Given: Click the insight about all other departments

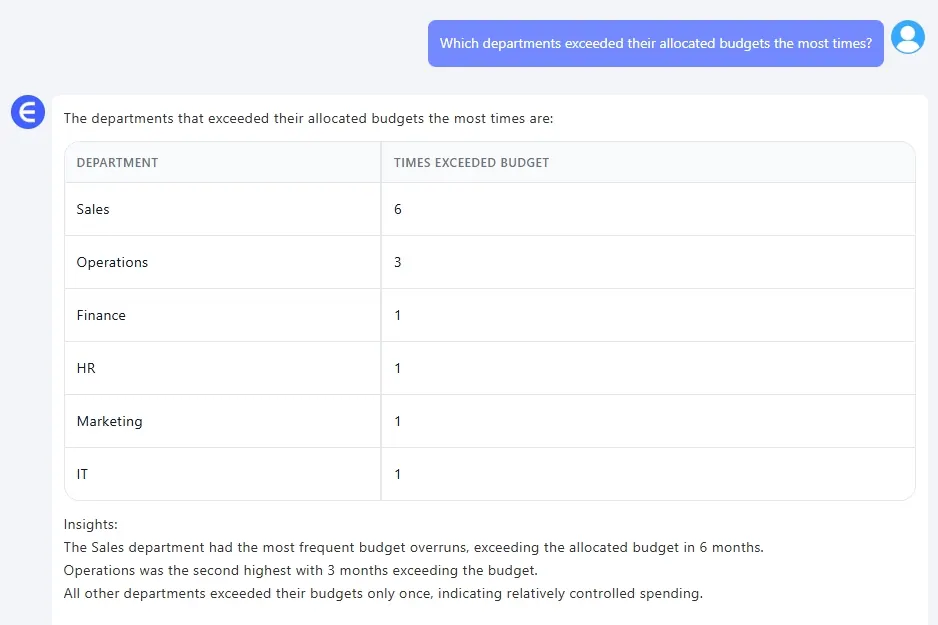Looking at the screenshot, I should (x=383, y=594).
